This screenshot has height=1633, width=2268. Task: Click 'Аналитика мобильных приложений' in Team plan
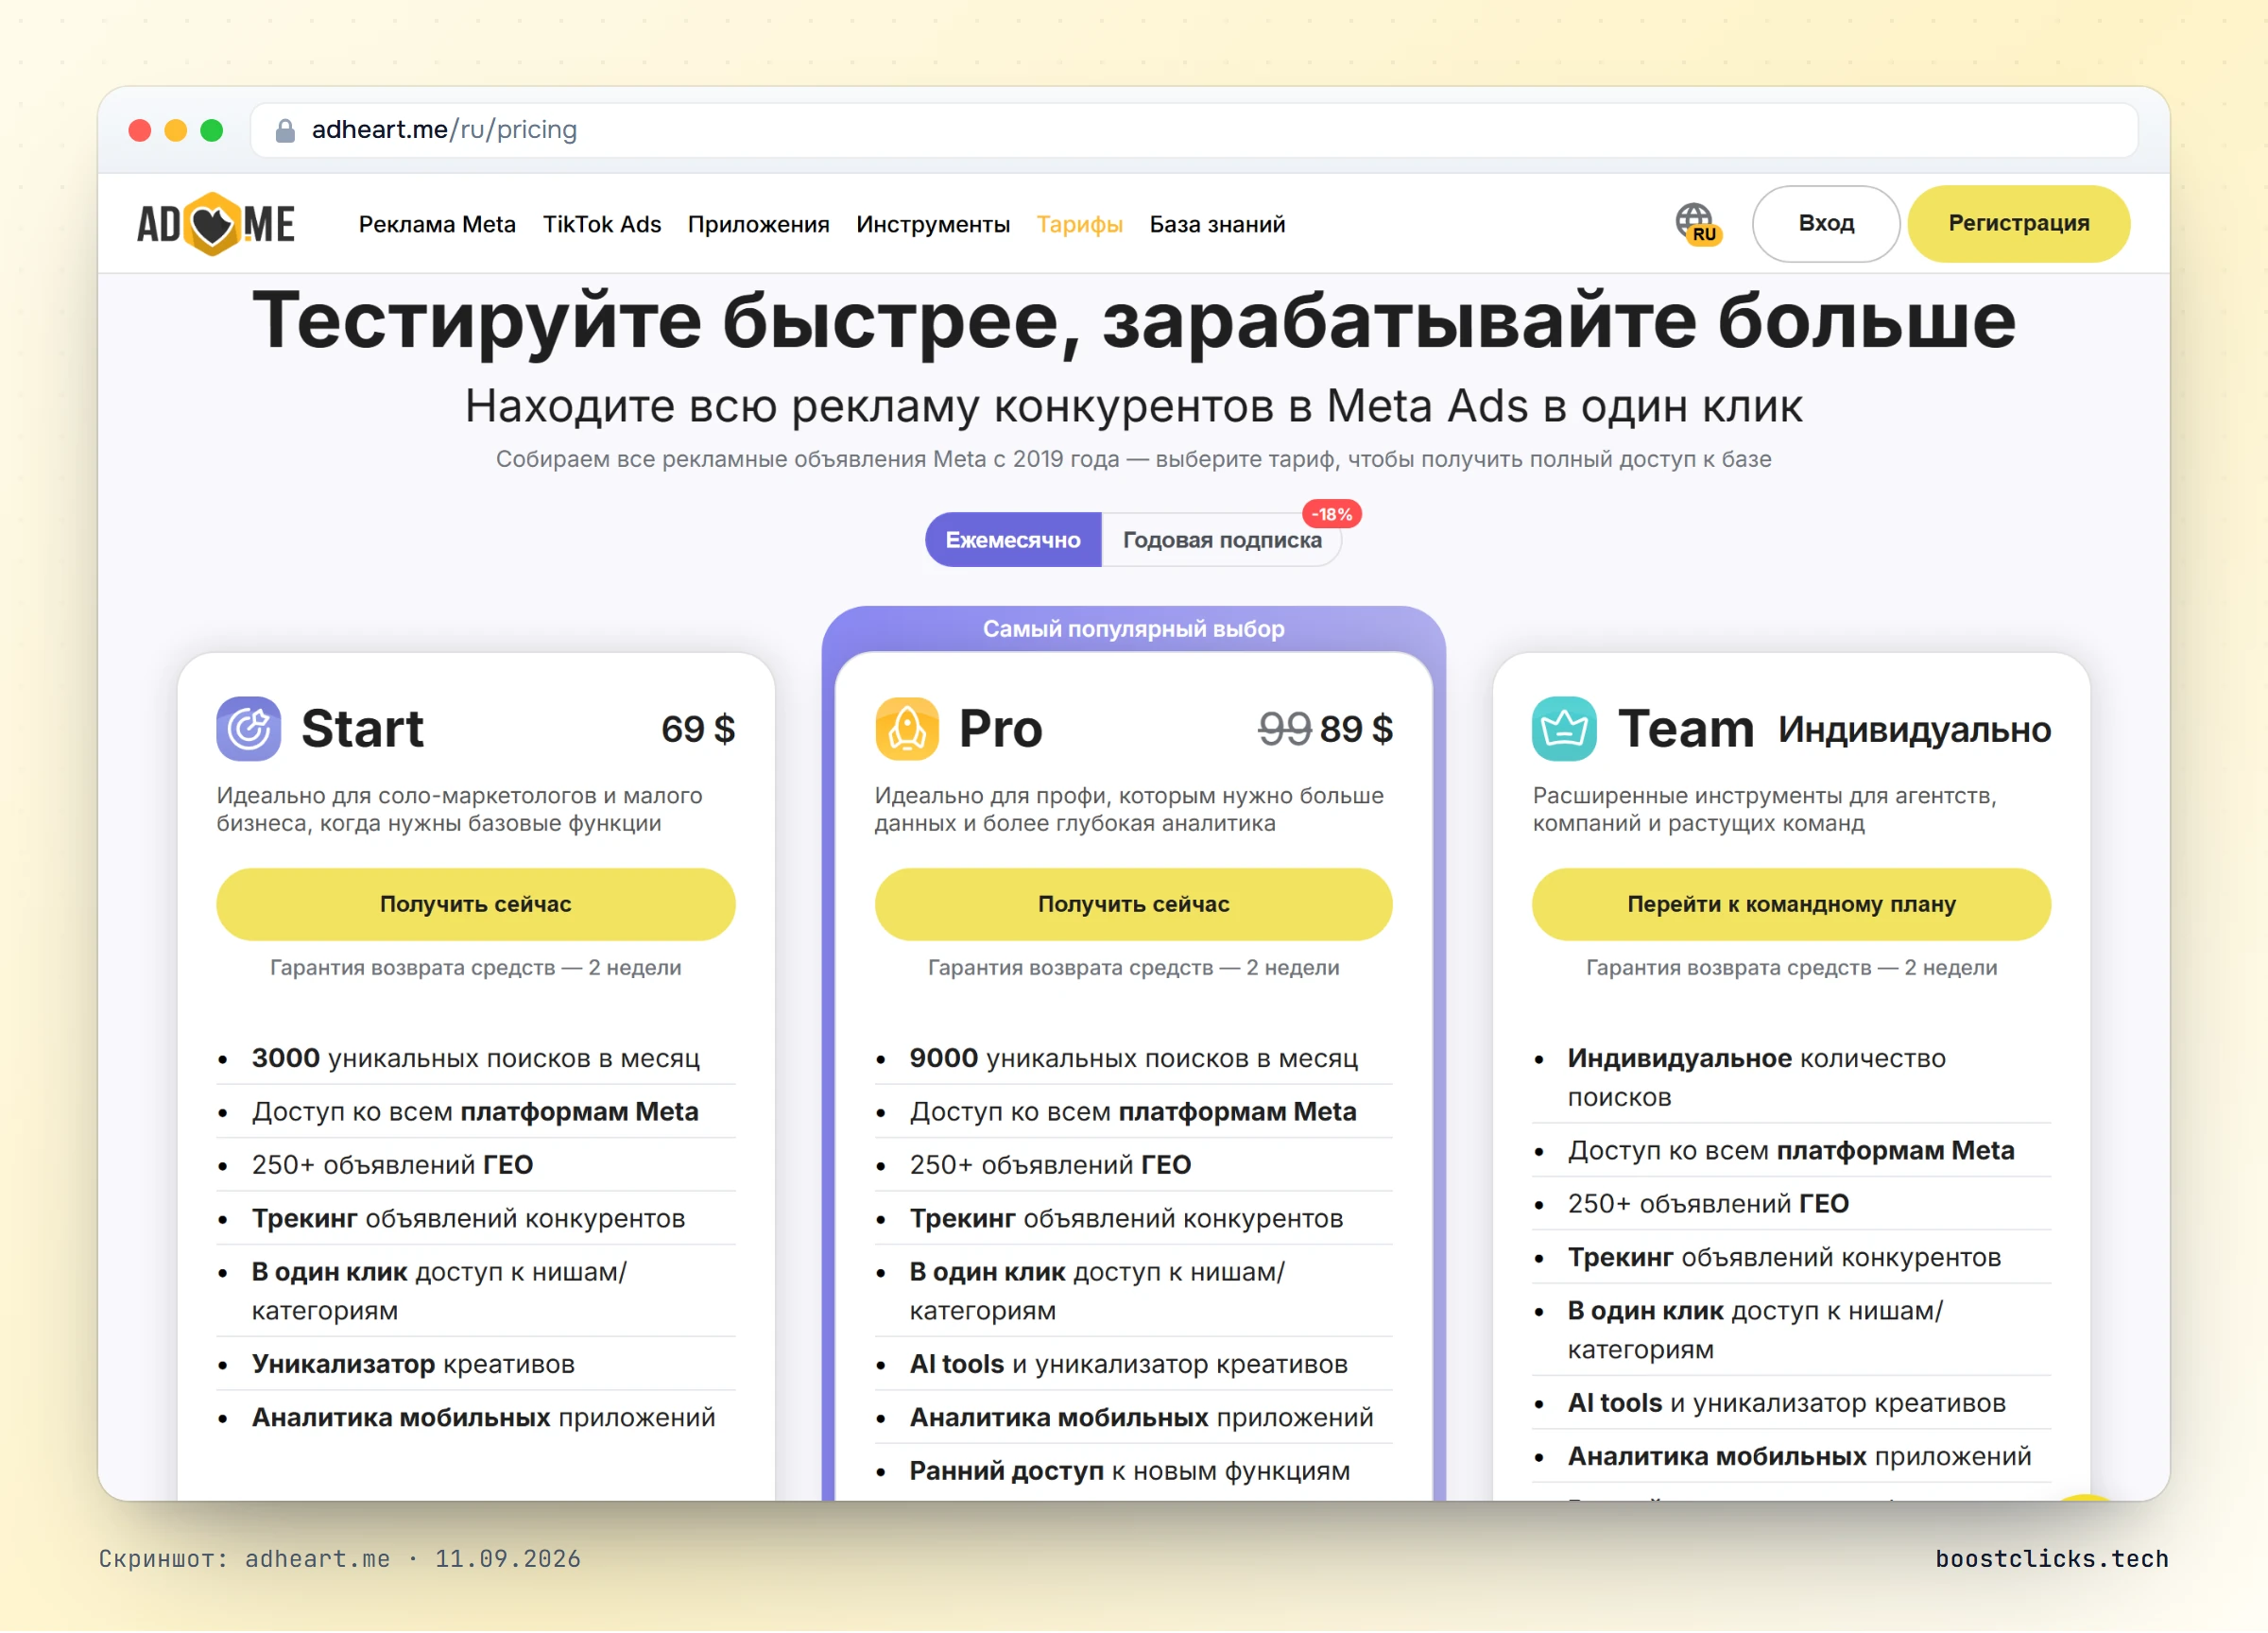[1800, 1456]
